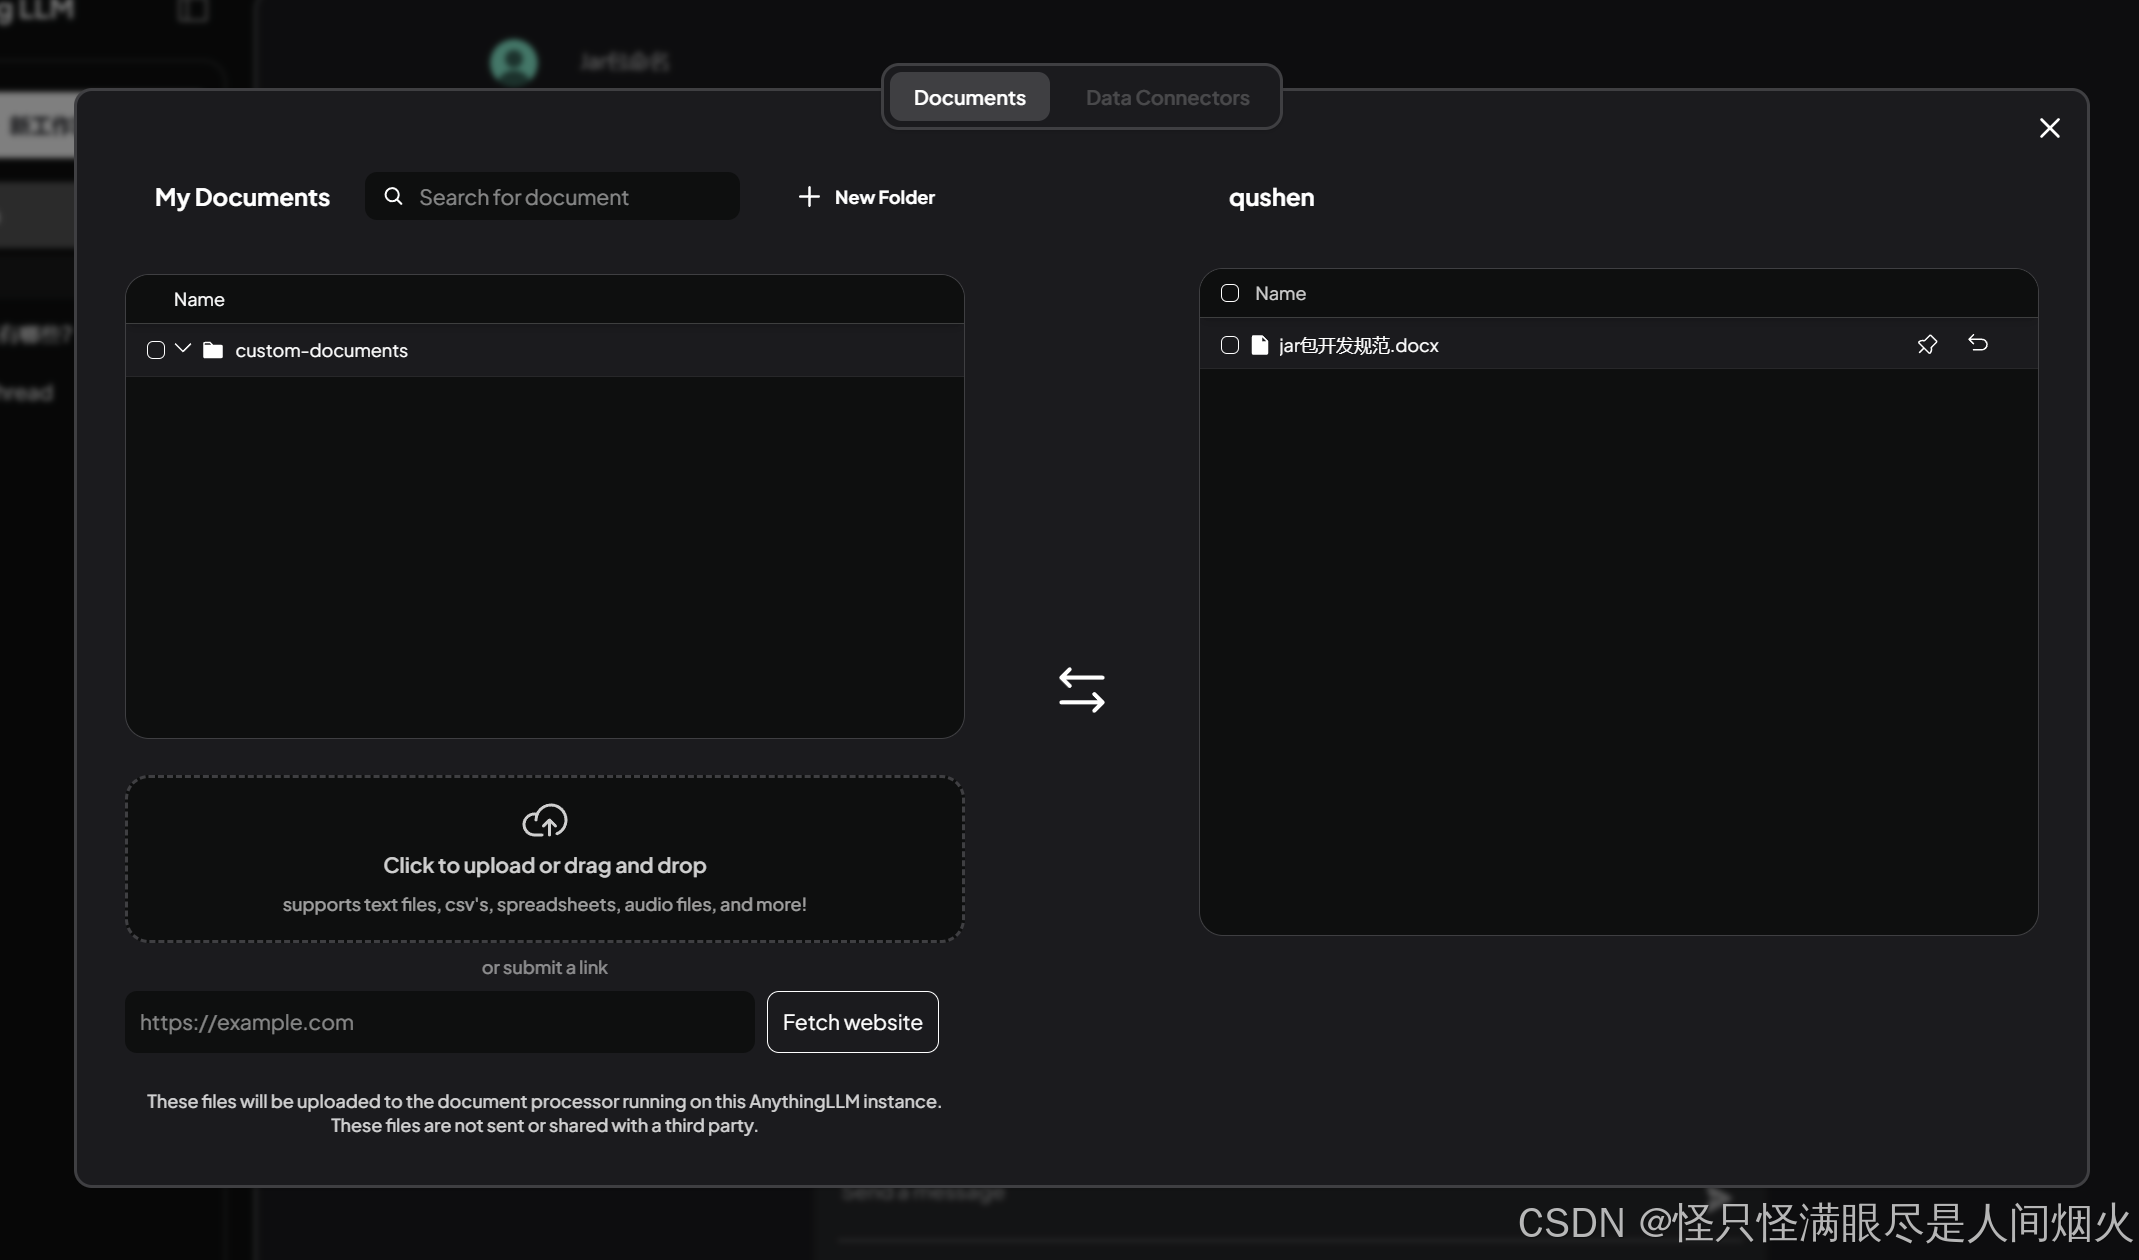
Task: Click the plus icon for New Folder
Action: pos(809,197)
